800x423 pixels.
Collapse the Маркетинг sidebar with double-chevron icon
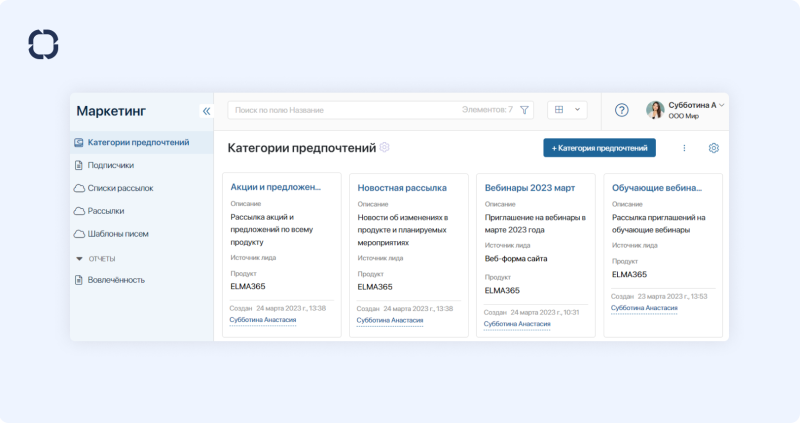206,111
